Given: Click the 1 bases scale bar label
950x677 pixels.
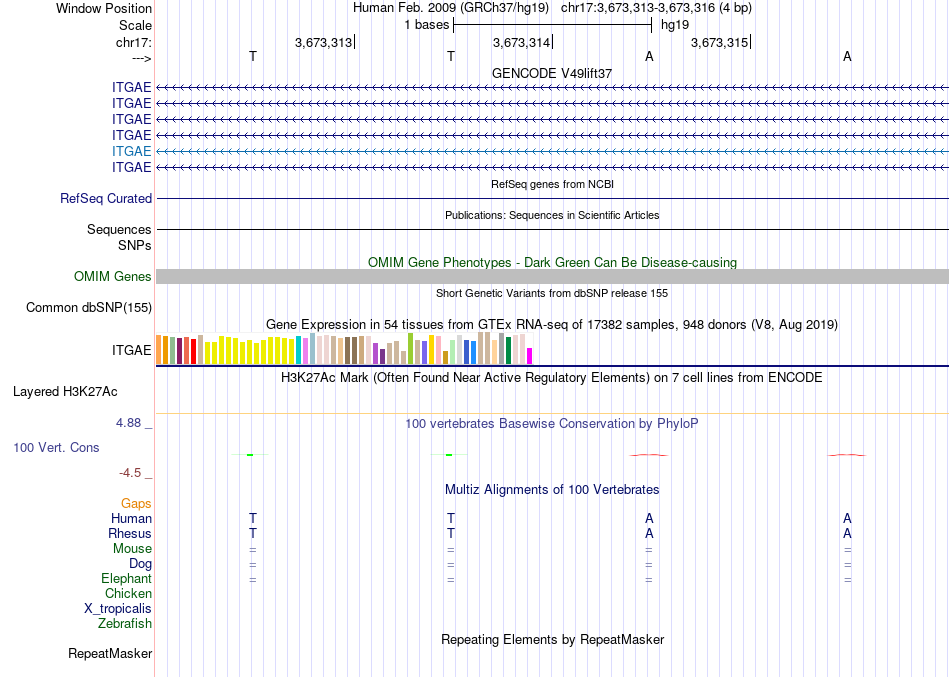Looking at the screenshot, I should click(x=427, y=25).
